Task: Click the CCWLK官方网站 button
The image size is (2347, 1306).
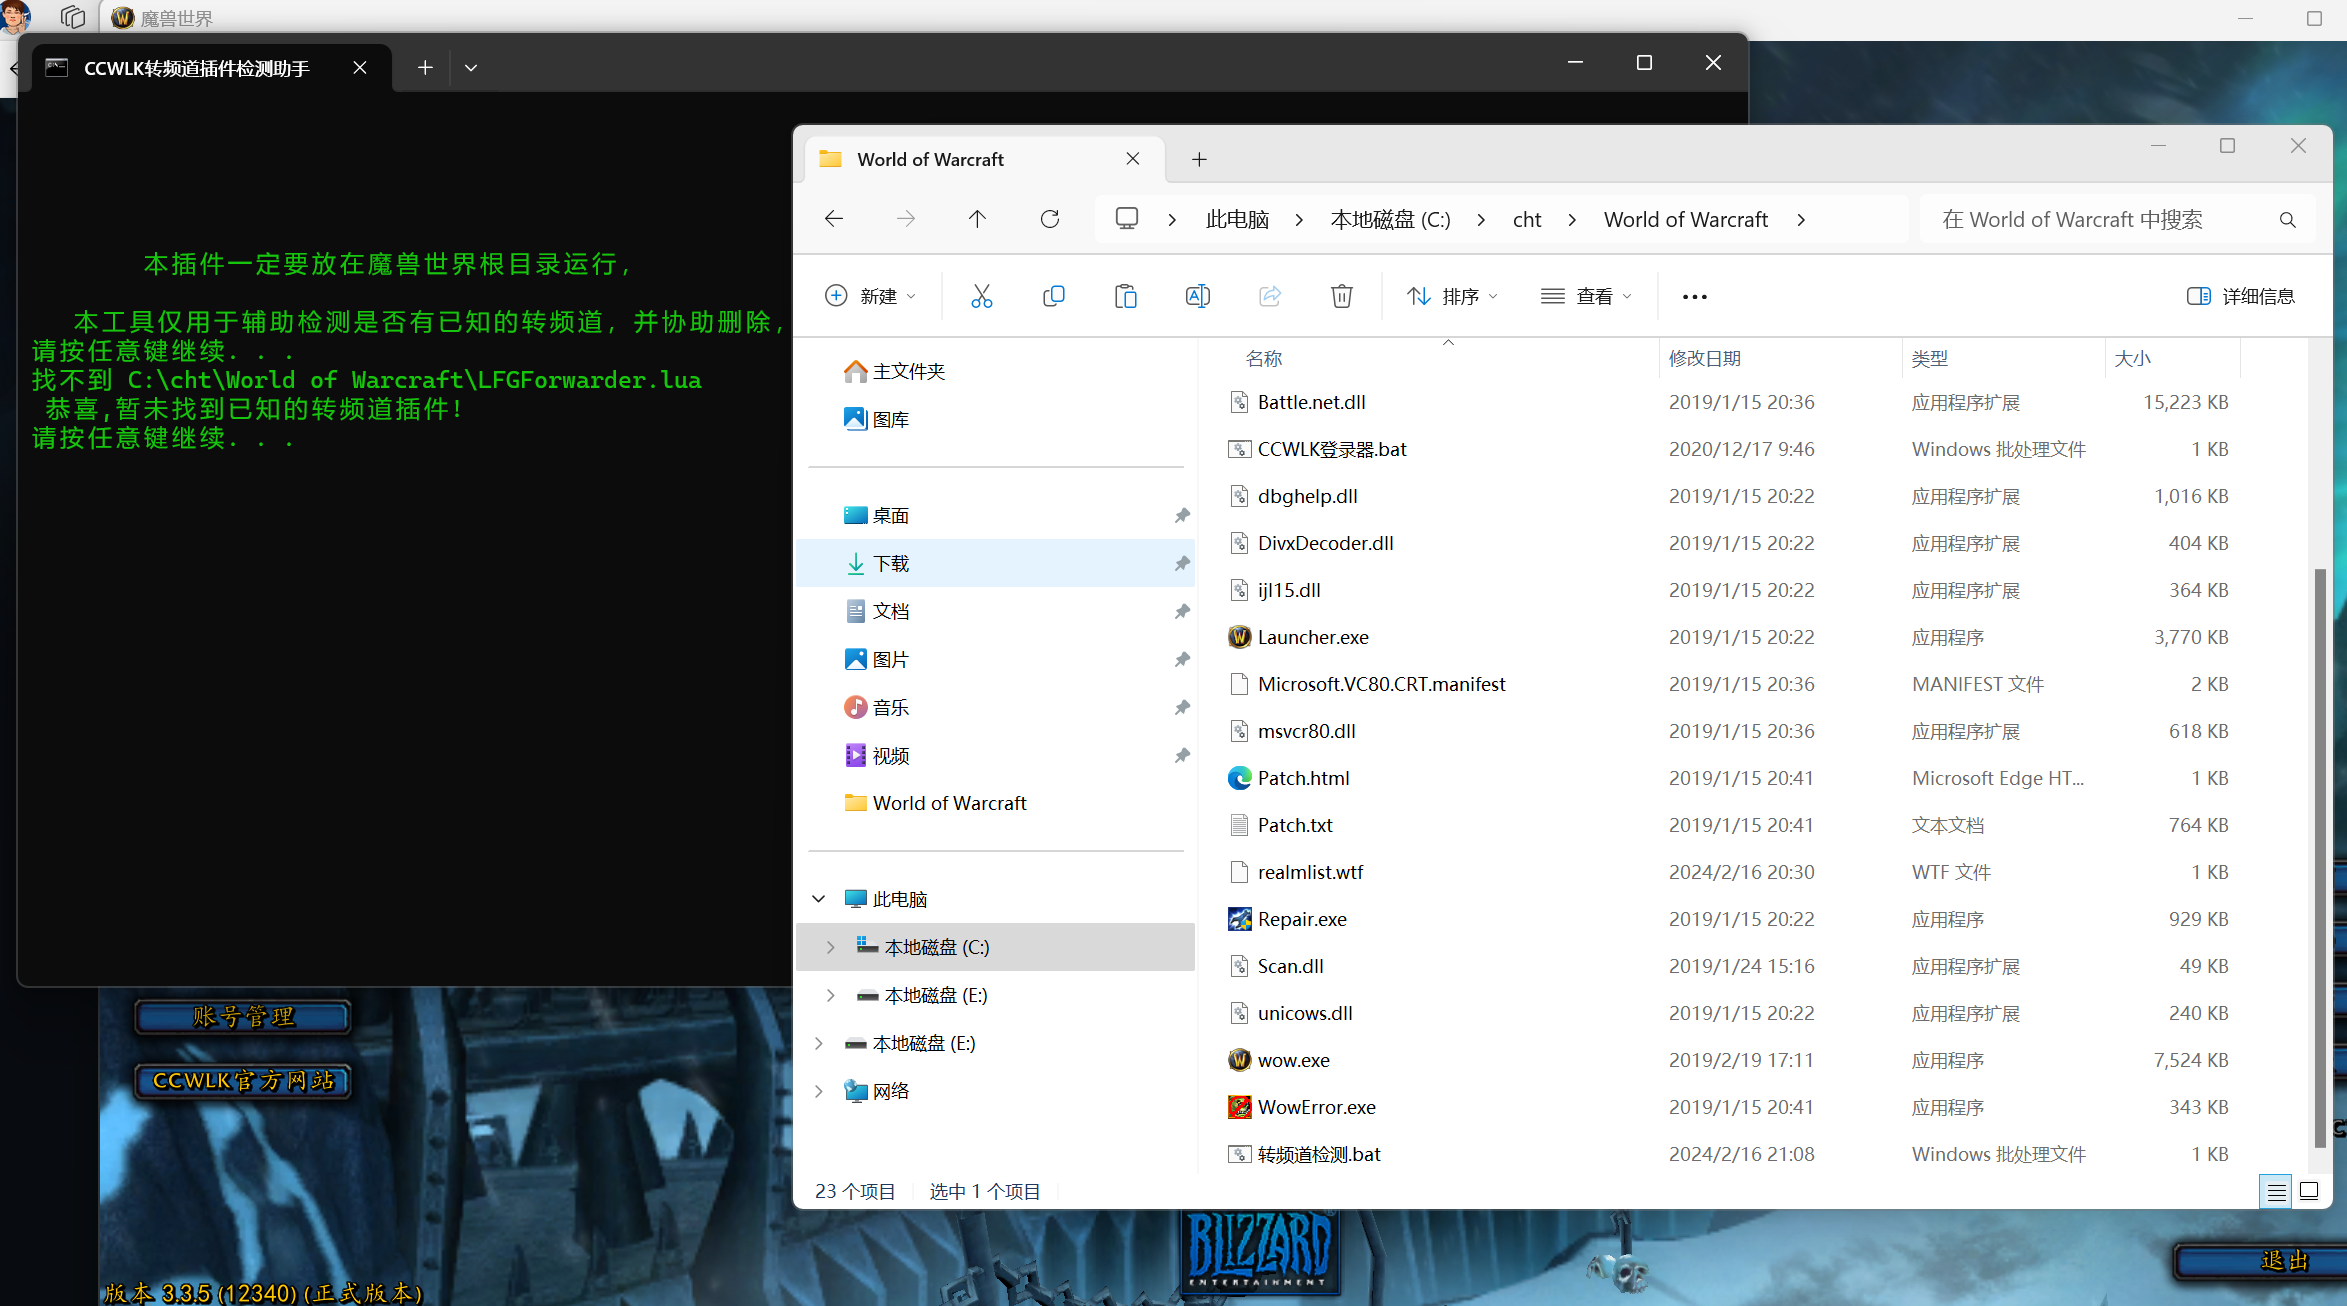Action: click(243, 1081)
